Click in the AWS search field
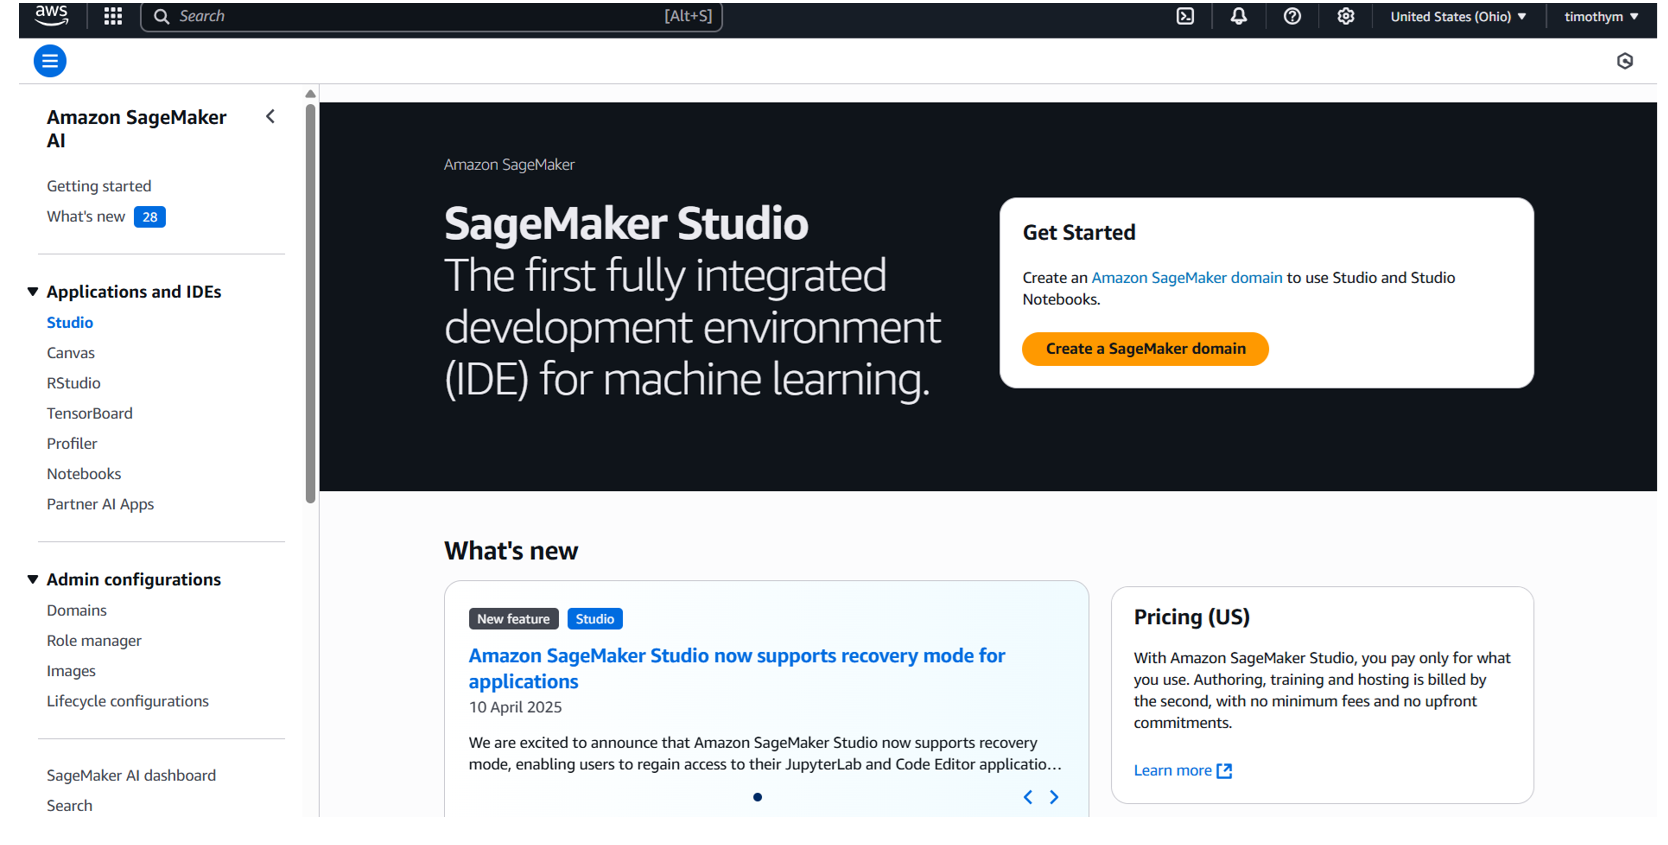This screenshot has width=1668, height=845. pos(431,16)
